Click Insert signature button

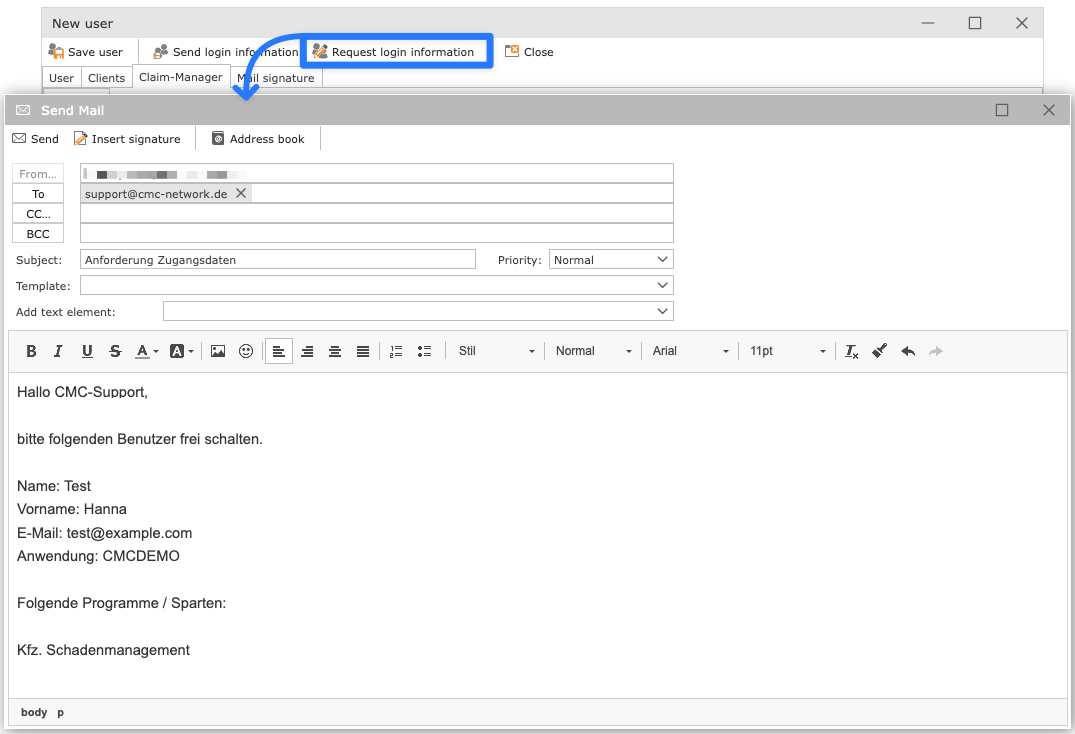(x=127, y=139)
